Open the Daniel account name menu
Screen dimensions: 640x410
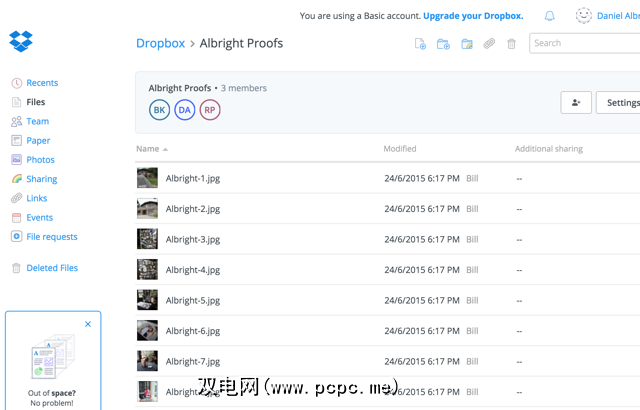tap(618, 16)
